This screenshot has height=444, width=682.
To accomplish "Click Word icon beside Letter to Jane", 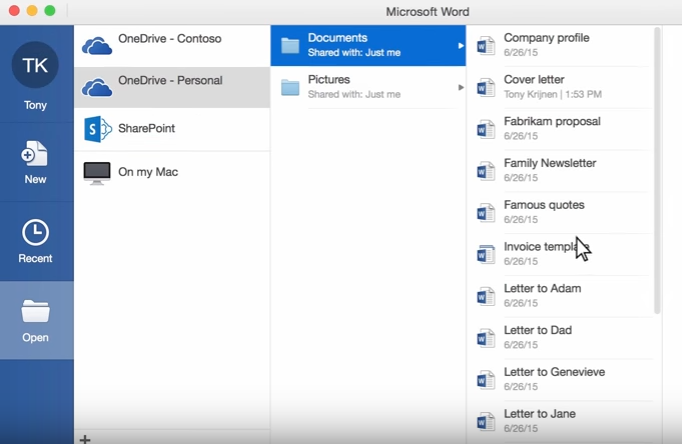I will (485, 421).
